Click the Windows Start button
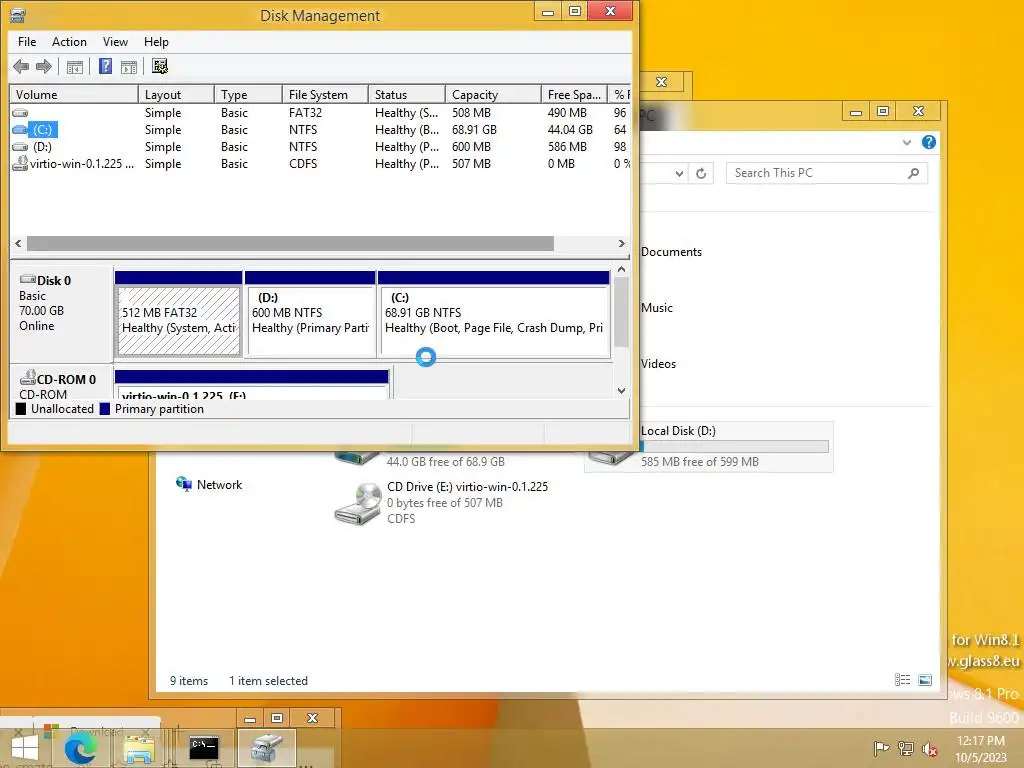This screenshot has height=768, width=1024. 25,748
